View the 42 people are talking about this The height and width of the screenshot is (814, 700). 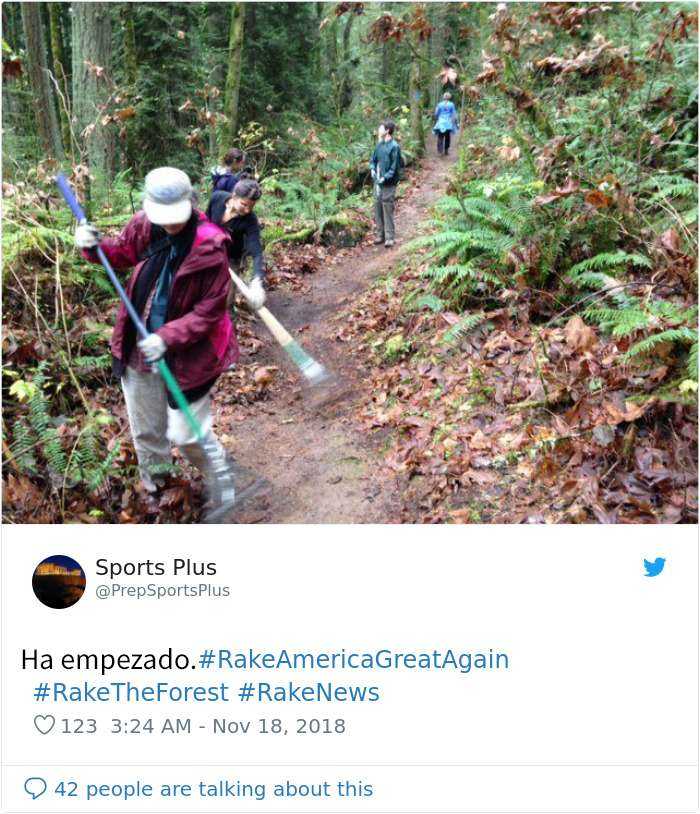point(213,789)
